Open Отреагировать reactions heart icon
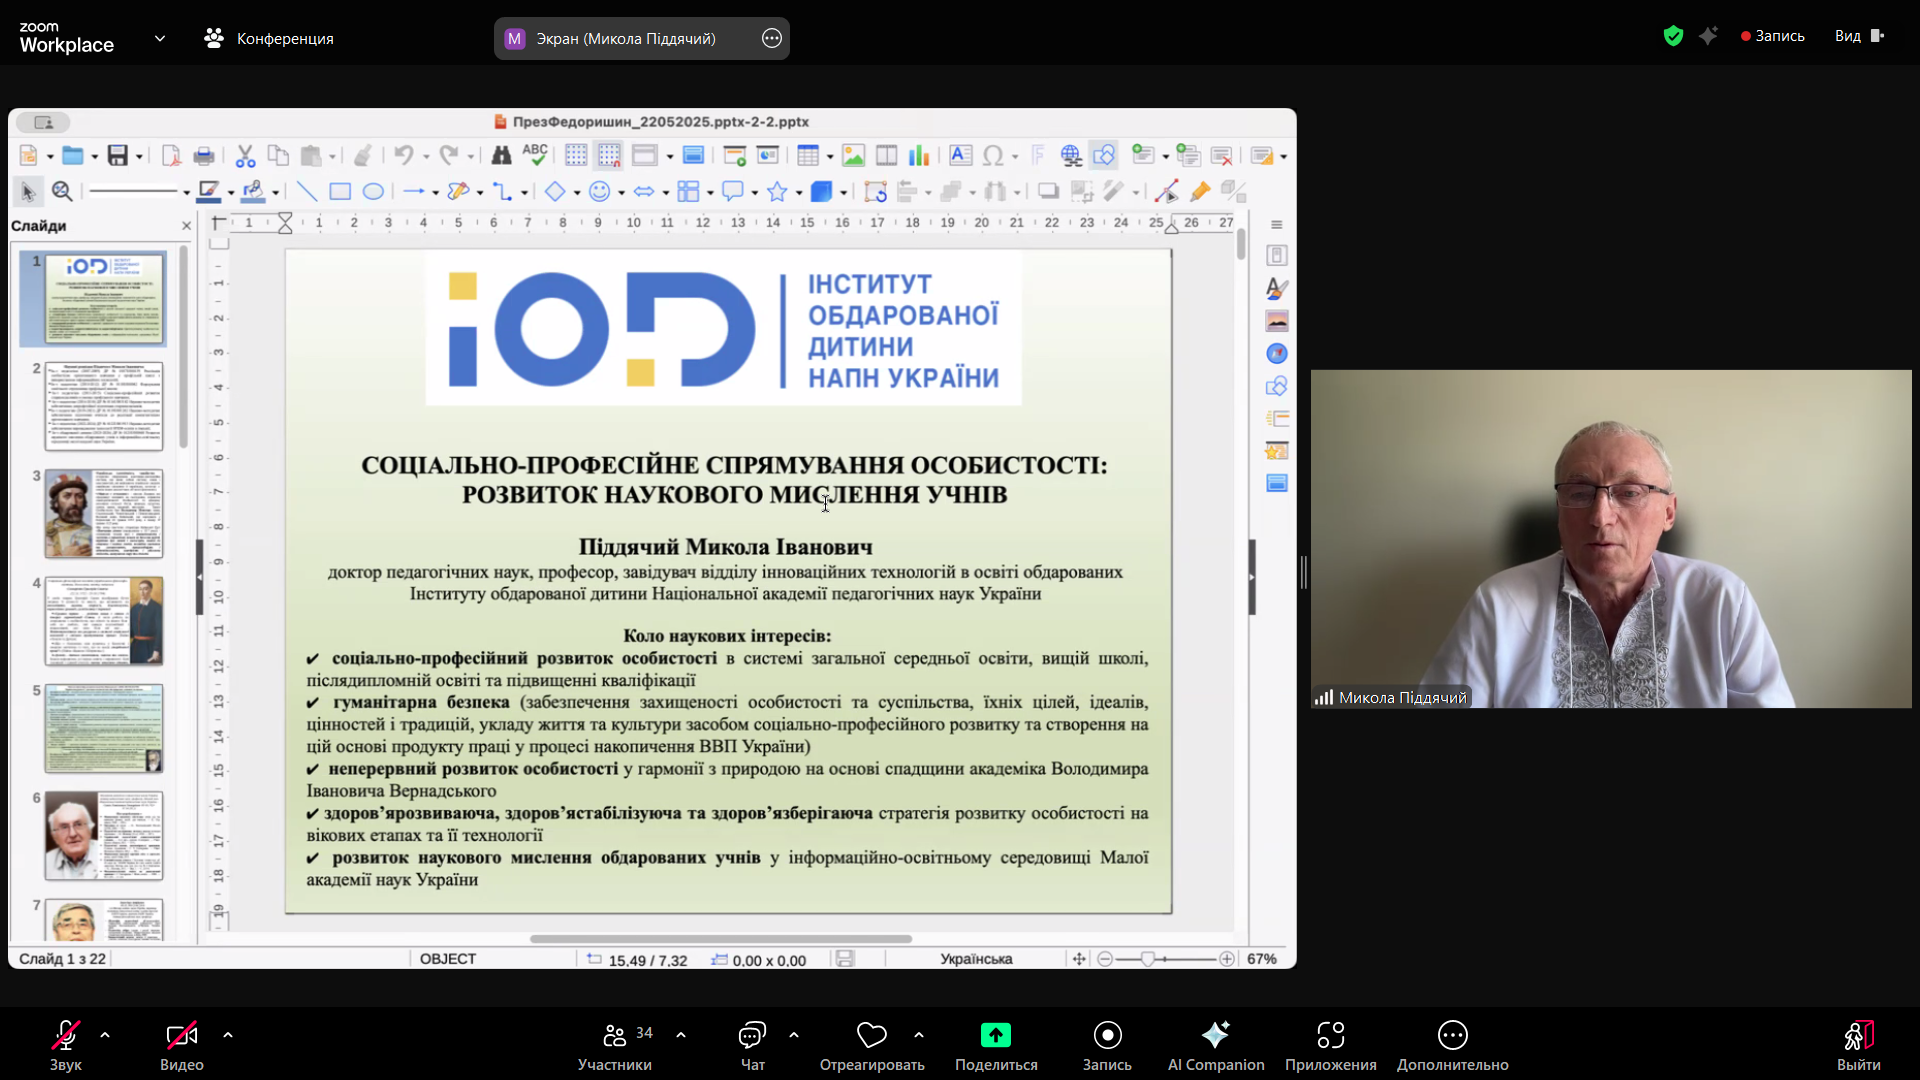1920x1080 pixels. (871, 1035)
